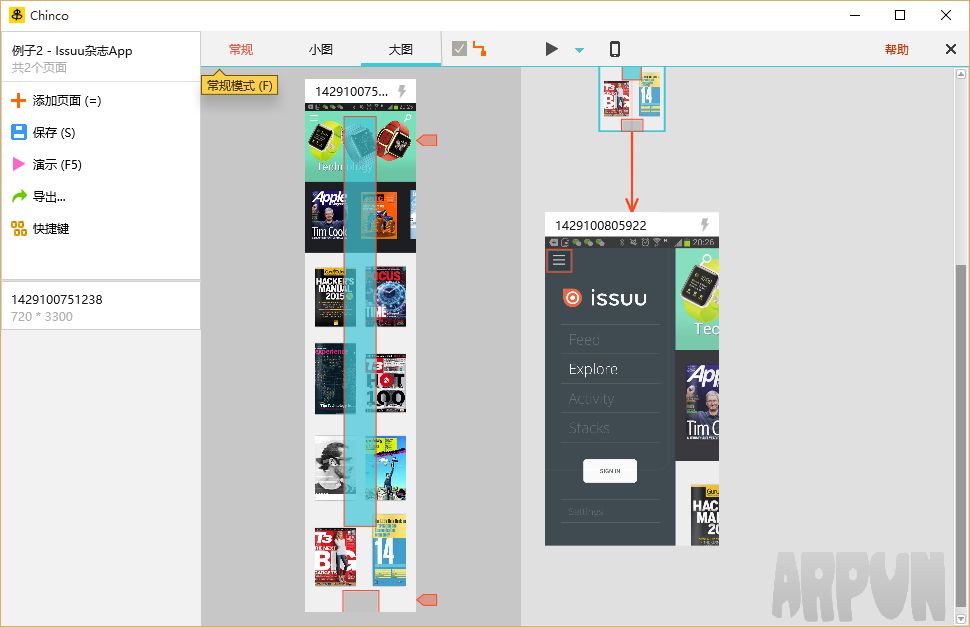The height and width of the screenshot is (627, 970).
Task: Click the blue Save (保存) disk icon
Action: pos(18,132)
